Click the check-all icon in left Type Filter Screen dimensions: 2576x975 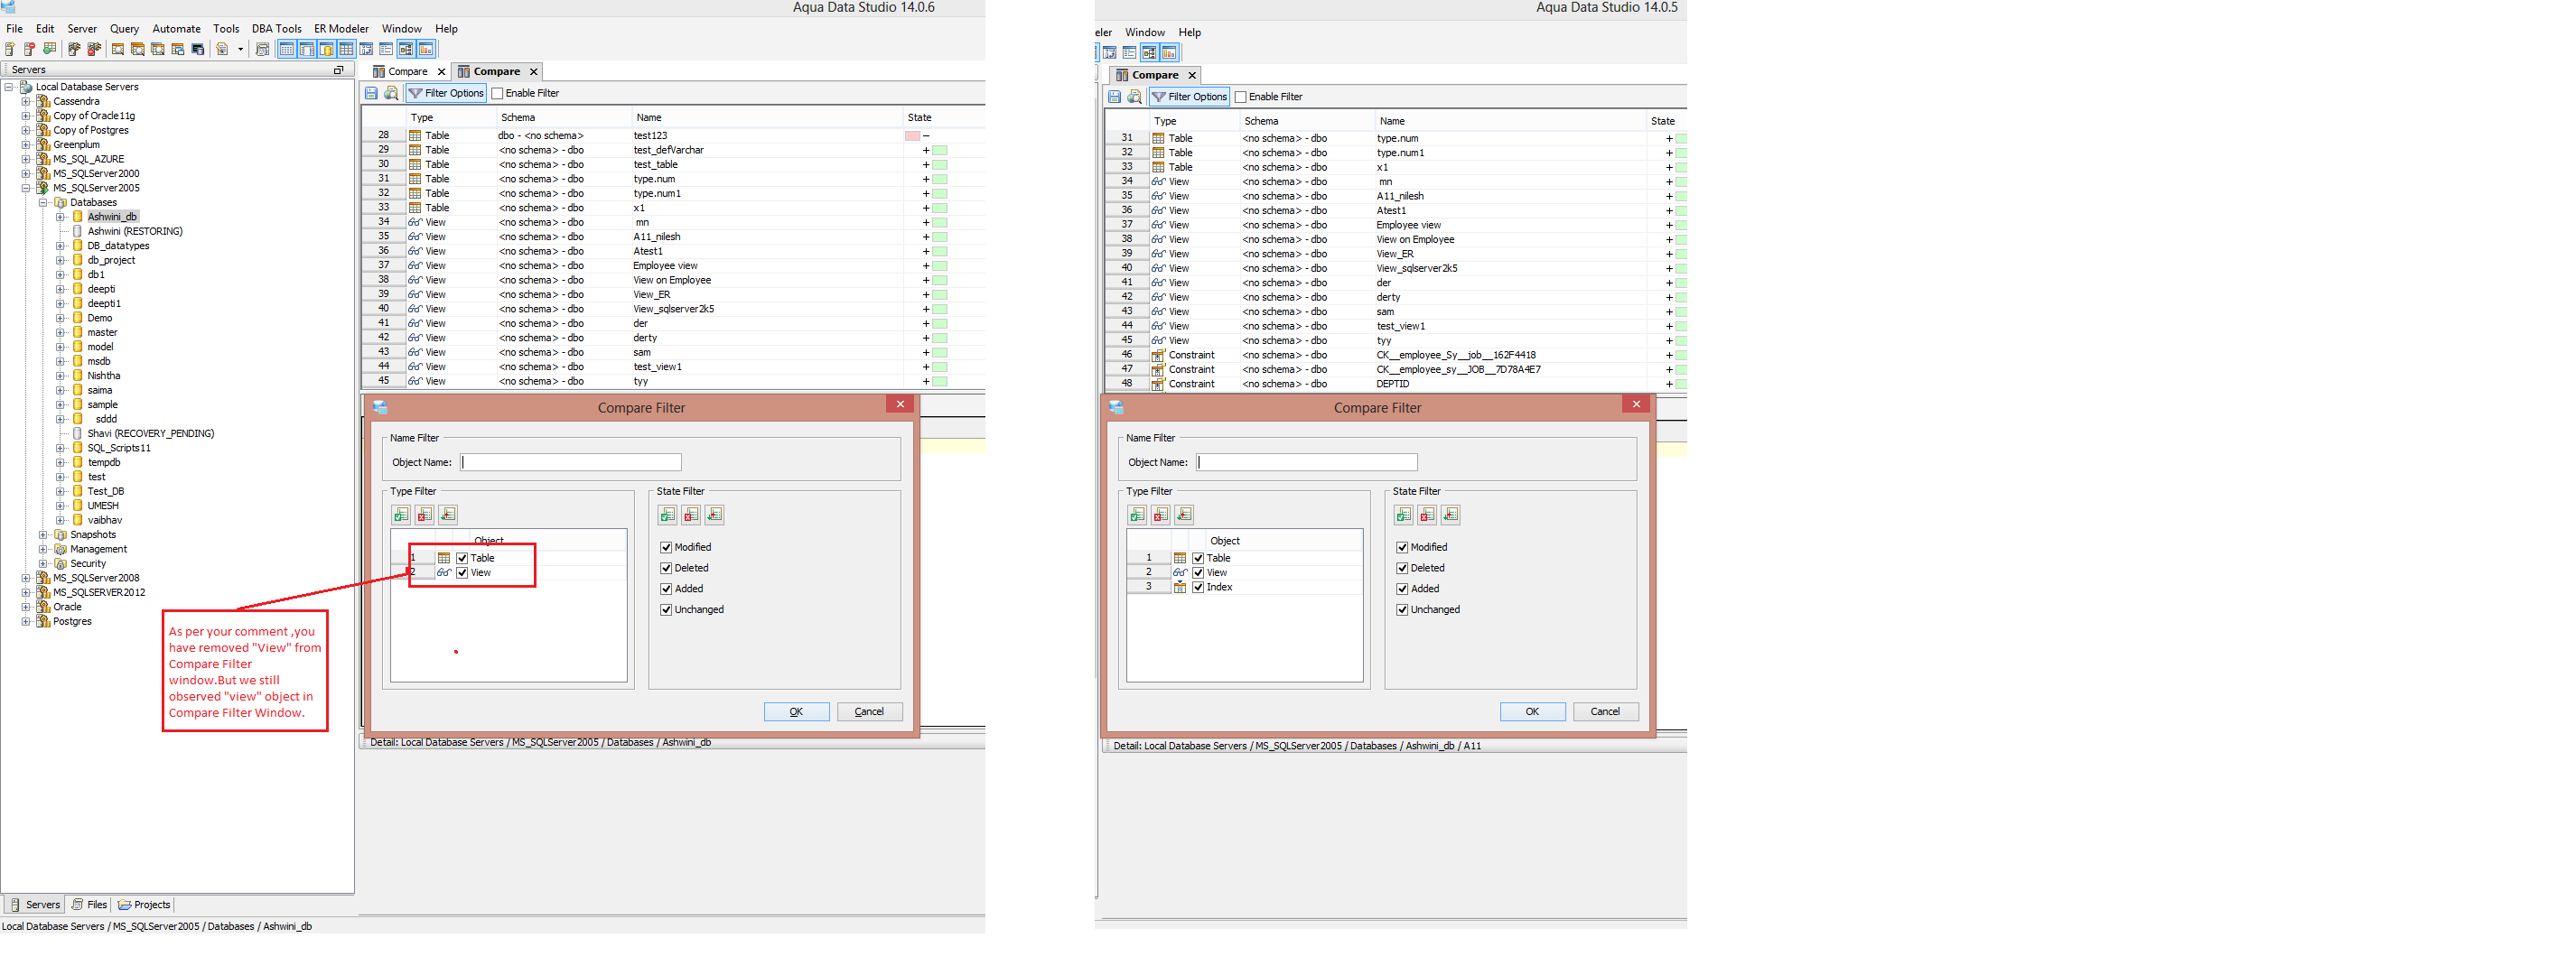(401, 515)
